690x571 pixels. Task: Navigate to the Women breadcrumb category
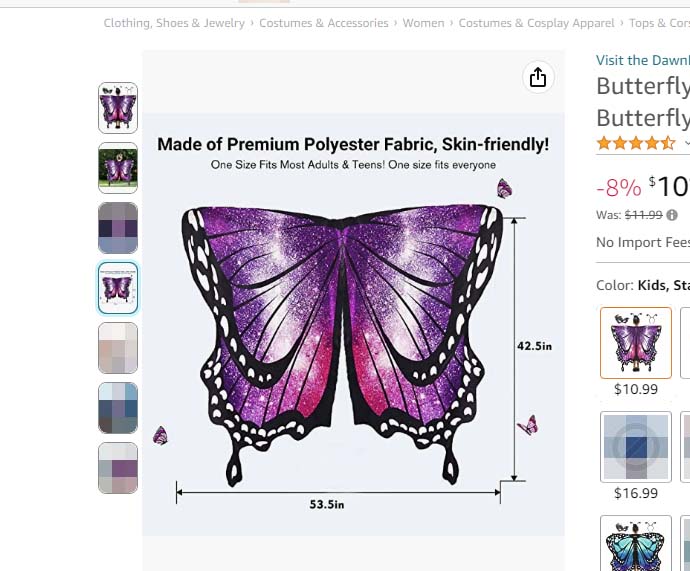423,23
